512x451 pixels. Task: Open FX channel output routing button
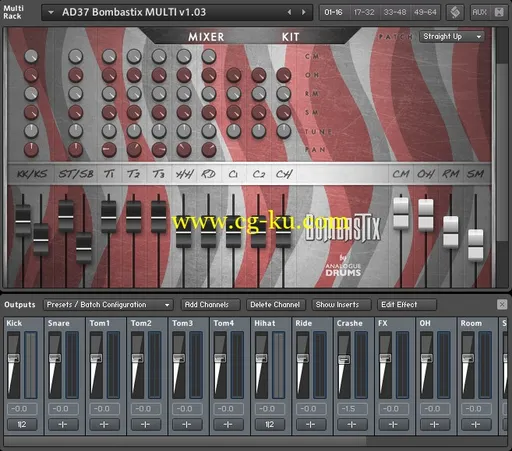(394, 424)
